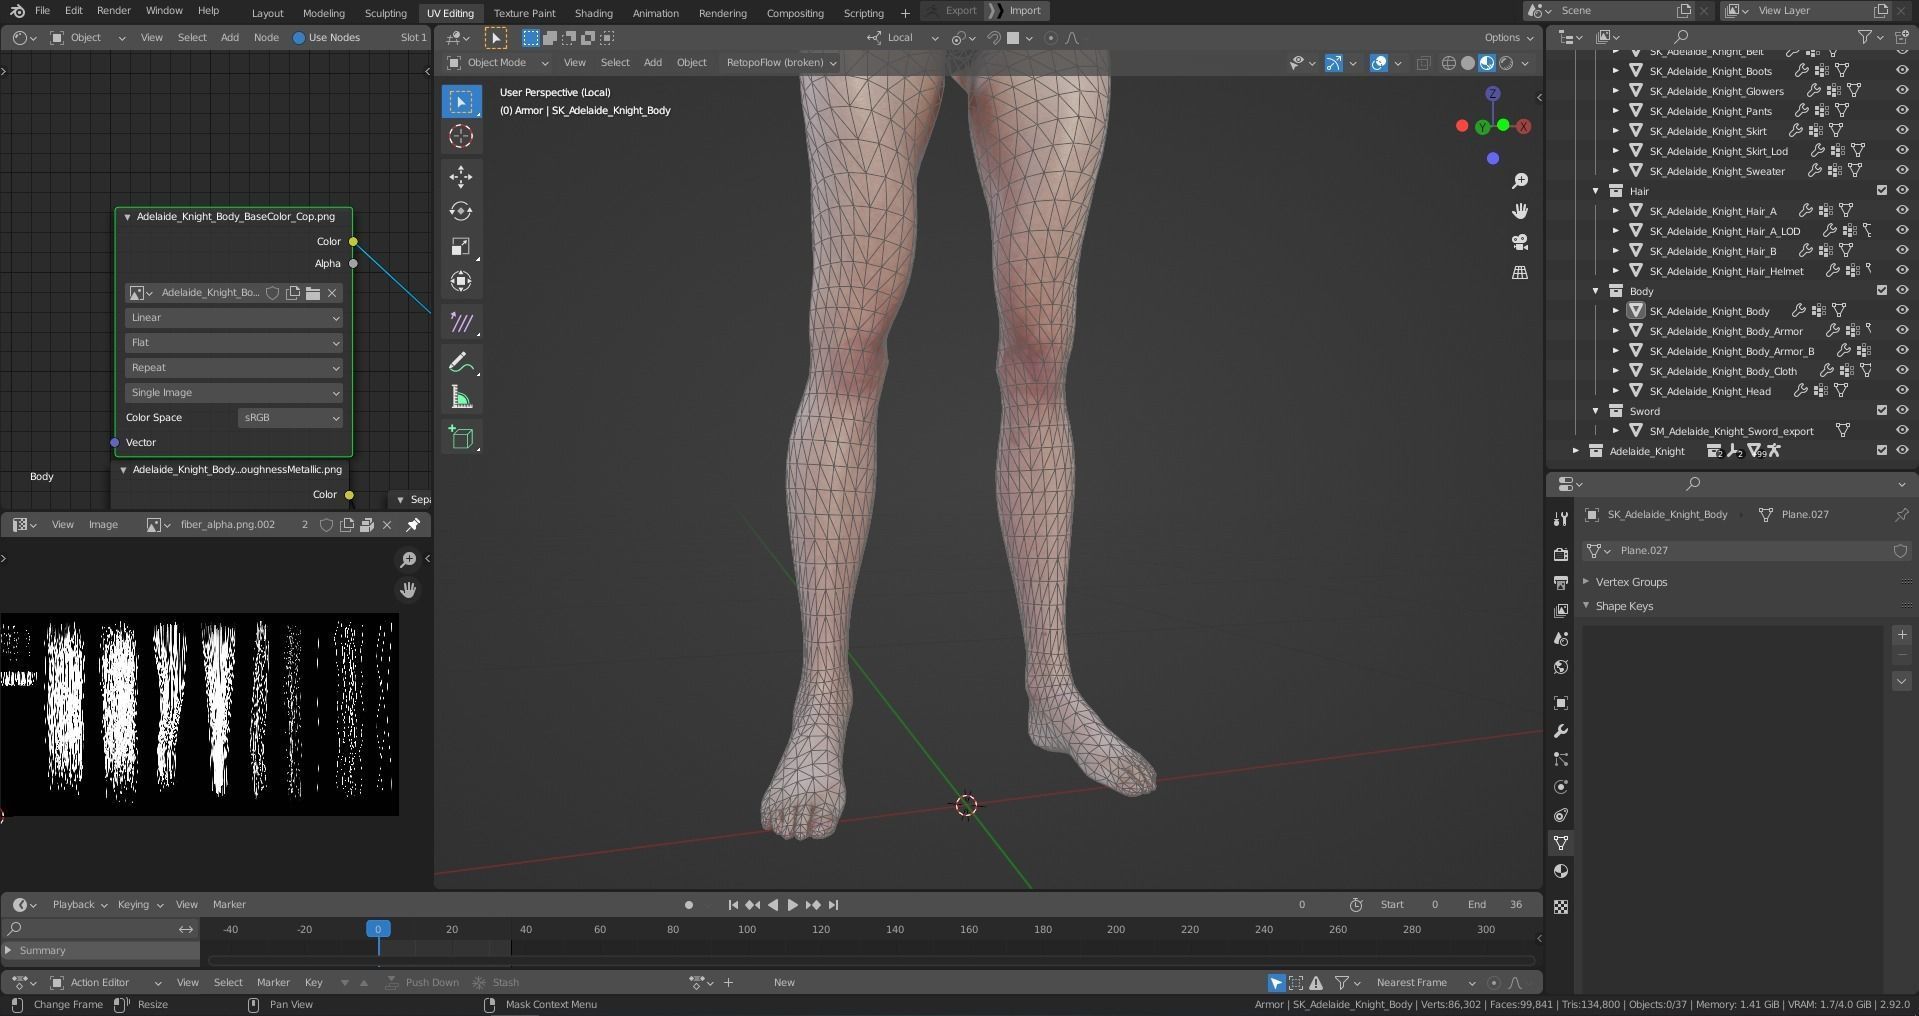Open the Material properties tab
The width and height of the screenshot is (1919, 1016).
click(1560, 871)
